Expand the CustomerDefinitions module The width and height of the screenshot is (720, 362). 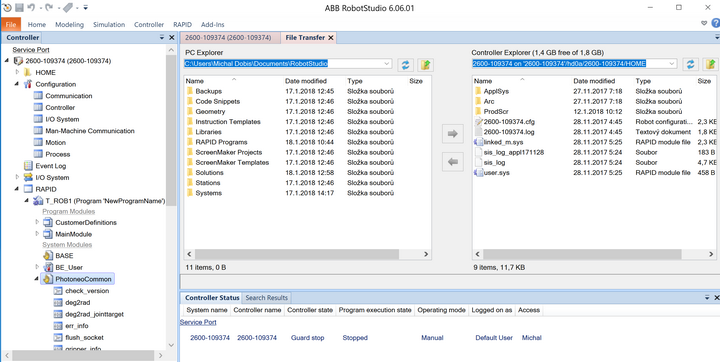(37, 222)
